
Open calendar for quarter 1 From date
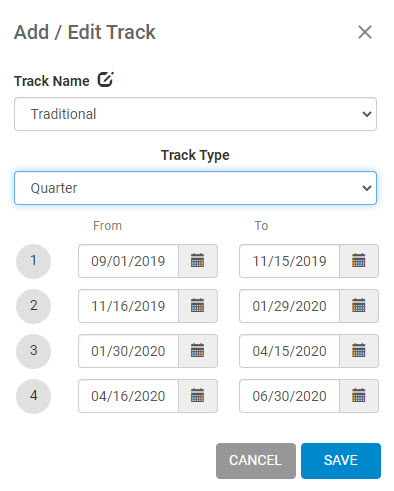[x=198, y=261]
